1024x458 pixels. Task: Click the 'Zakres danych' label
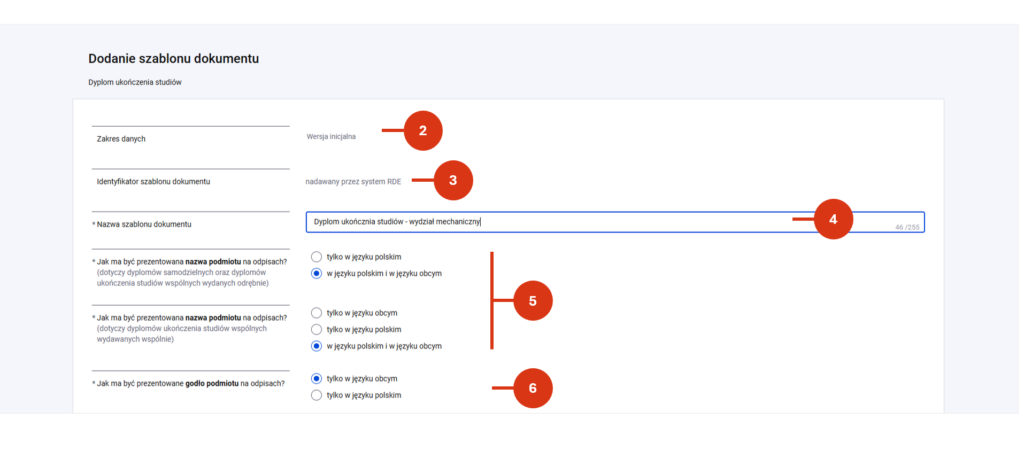click(121, 139)
